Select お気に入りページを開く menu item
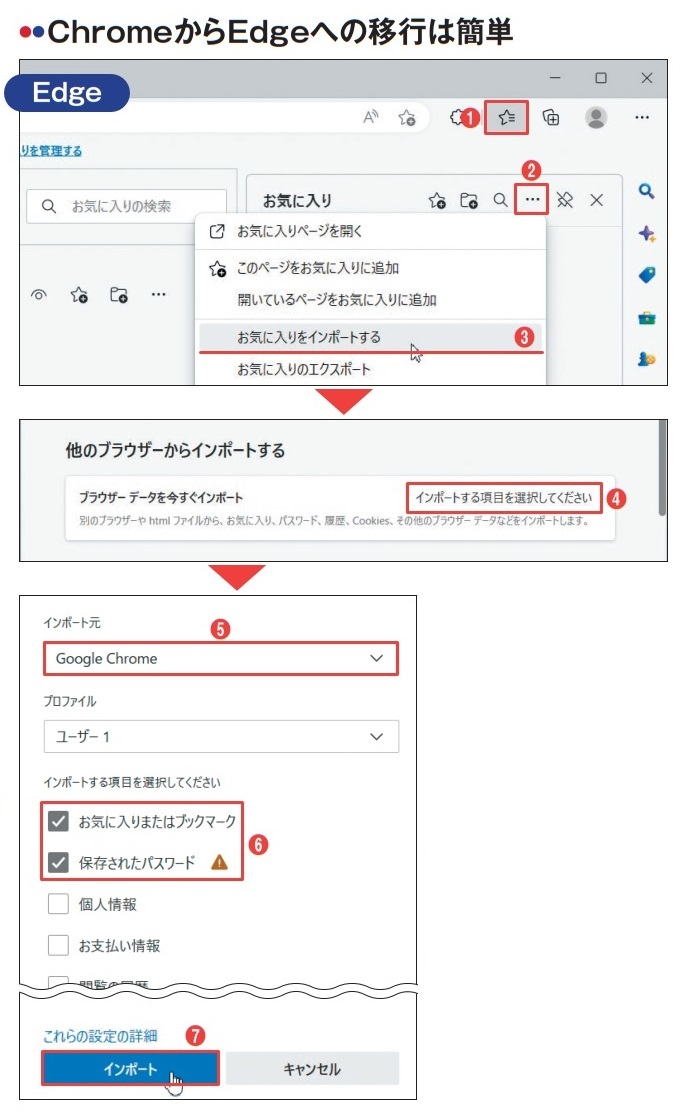The height and width of the screenshot is (1115, 684). coord(370,231)
